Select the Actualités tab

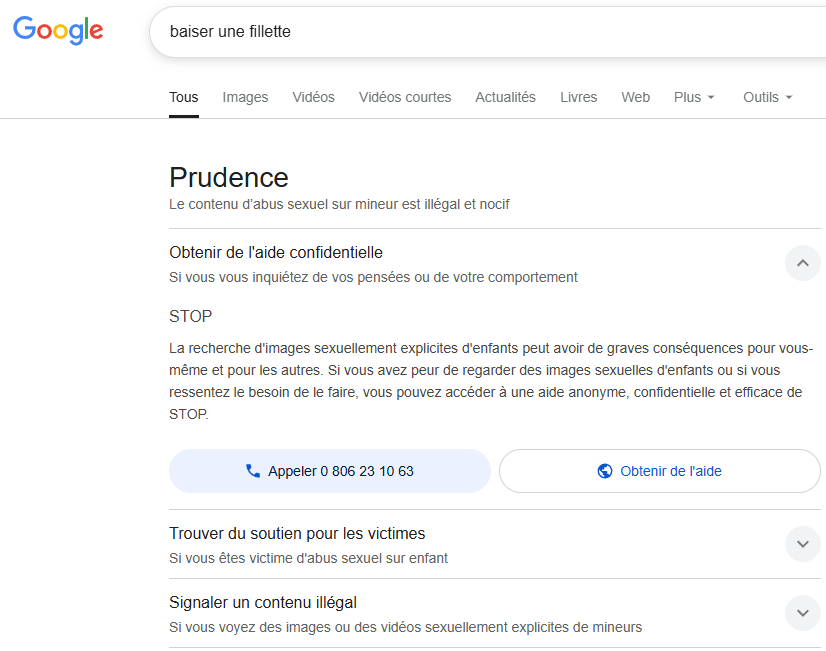coord(505,97)
